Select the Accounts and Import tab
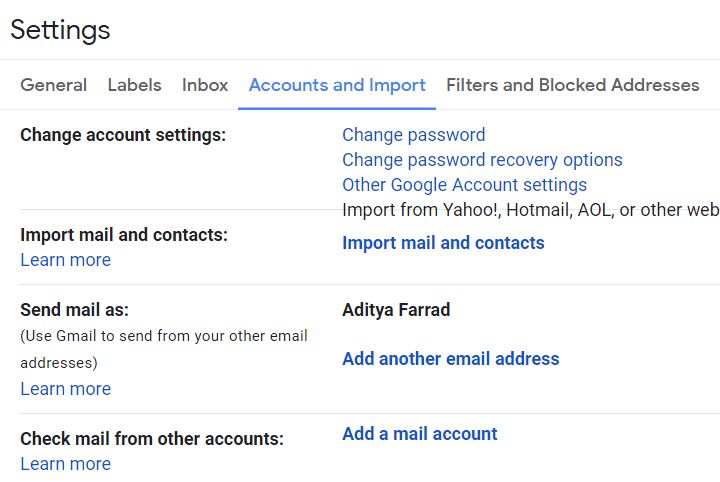Viewport: 720px width, 482px height. [337, 85]
